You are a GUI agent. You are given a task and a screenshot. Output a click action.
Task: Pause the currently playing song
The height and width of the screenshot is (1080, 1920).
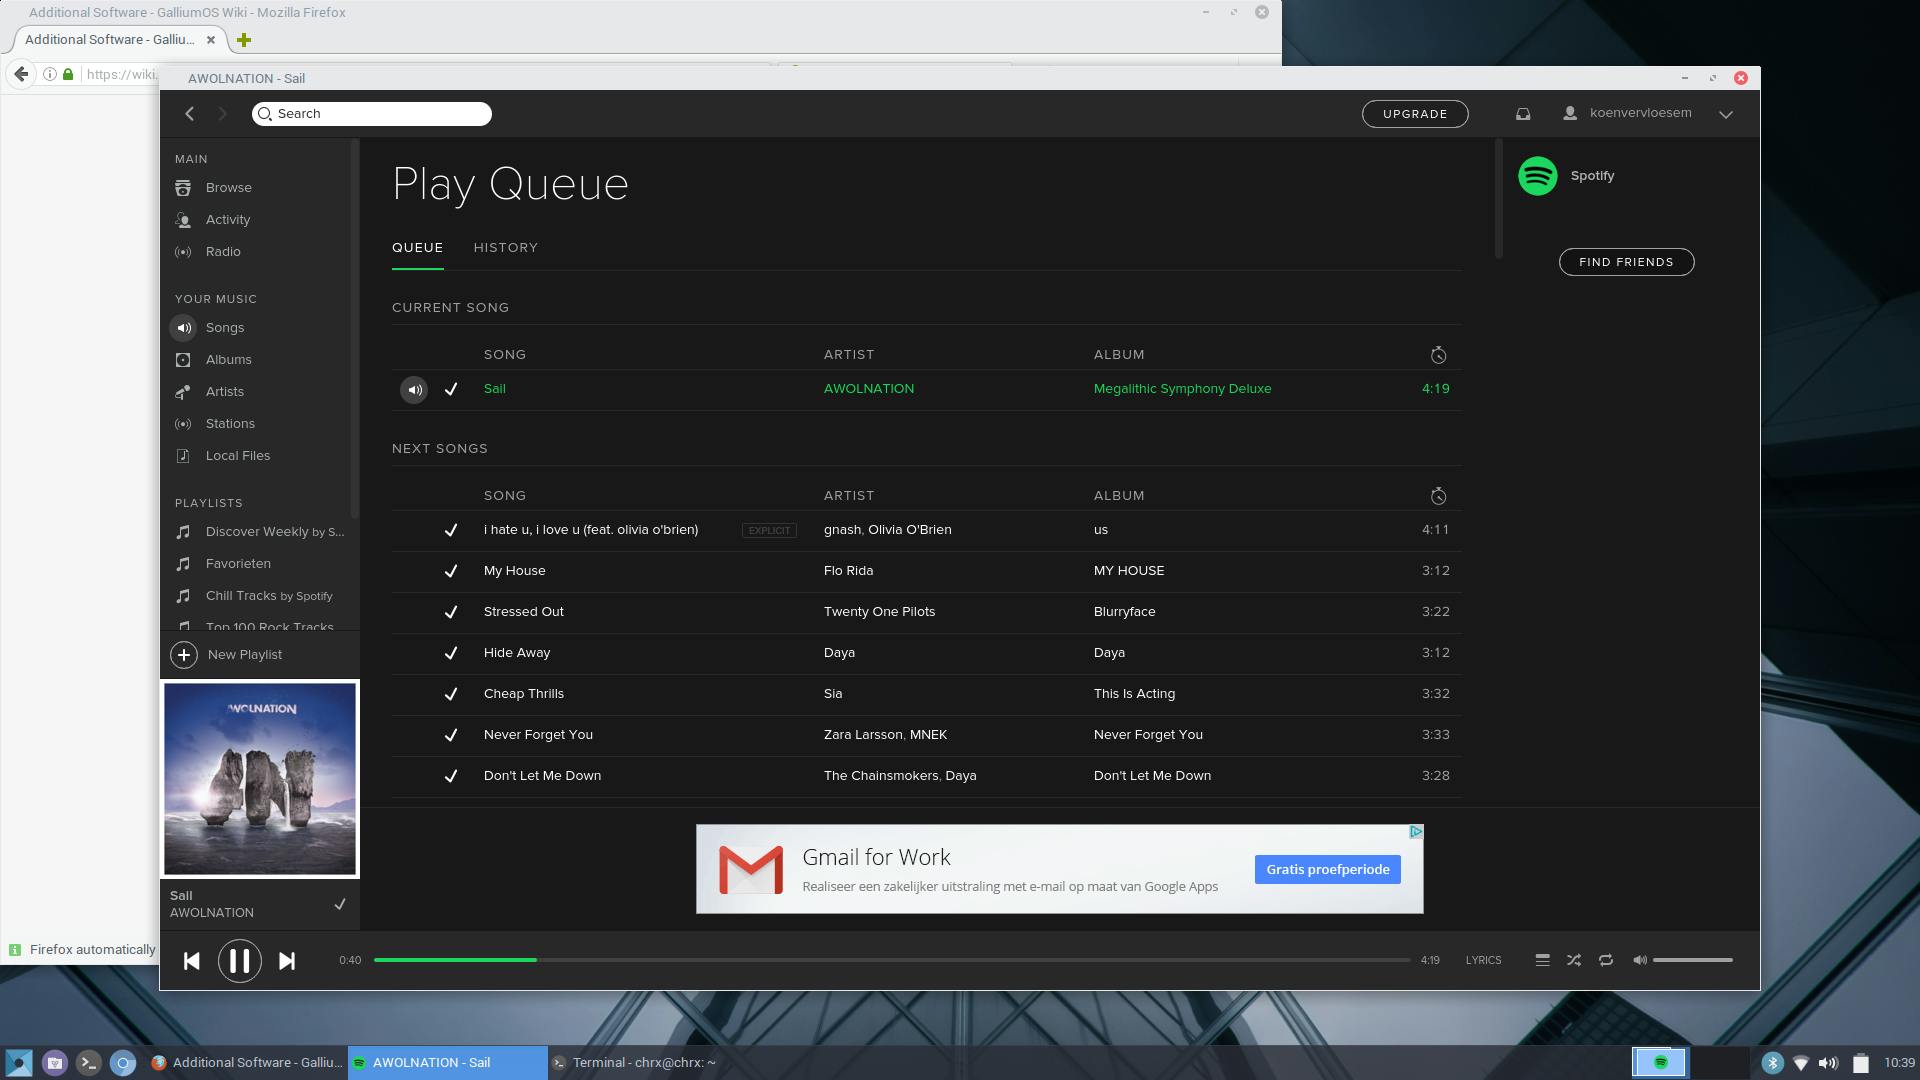click(239, 961)
